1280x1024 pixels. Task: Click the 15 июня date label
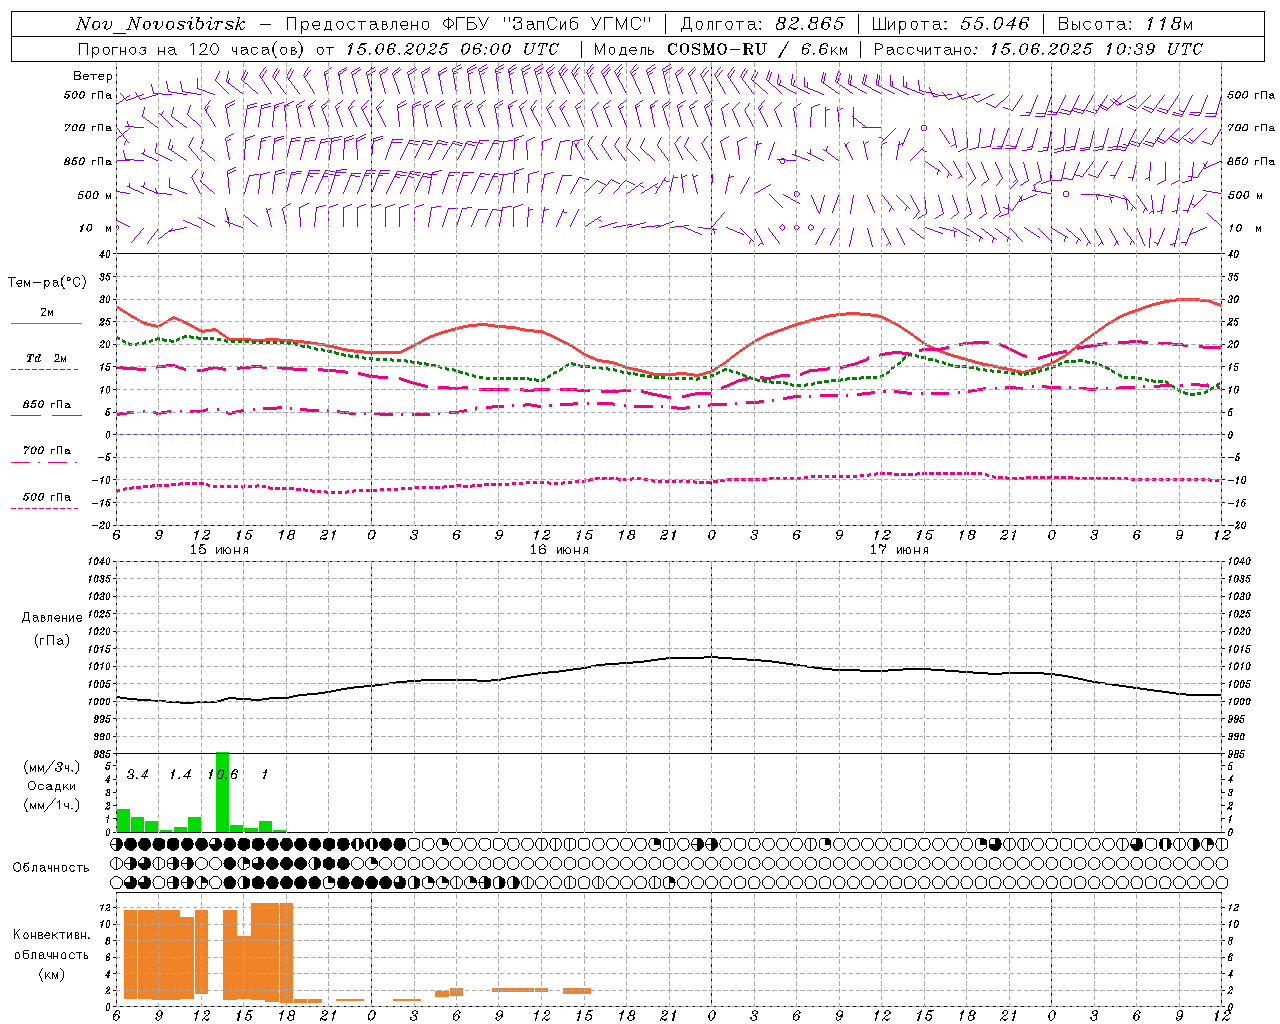219,550
